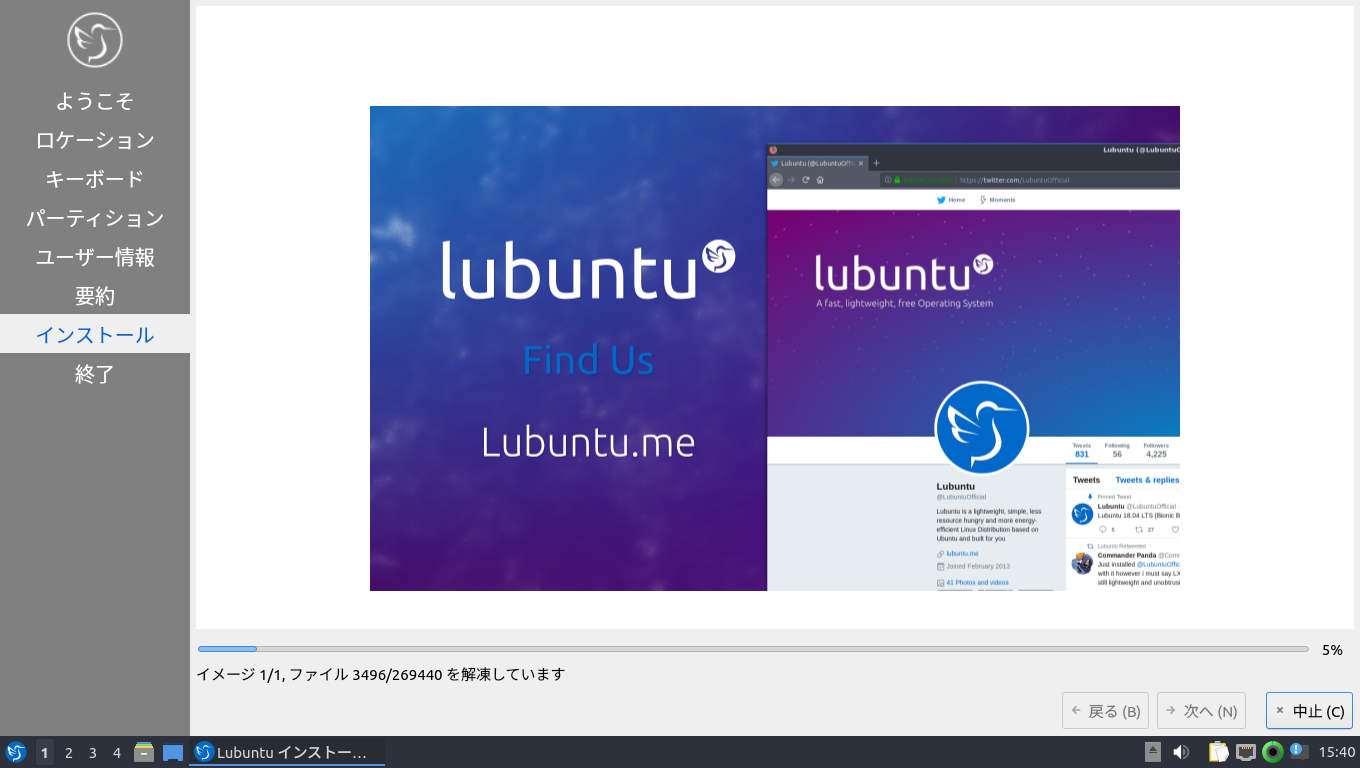Select the 終了 step in the sidebar
Image resolution: width=1360 pixels, height=768 pixels.
[x=95, y=373]
